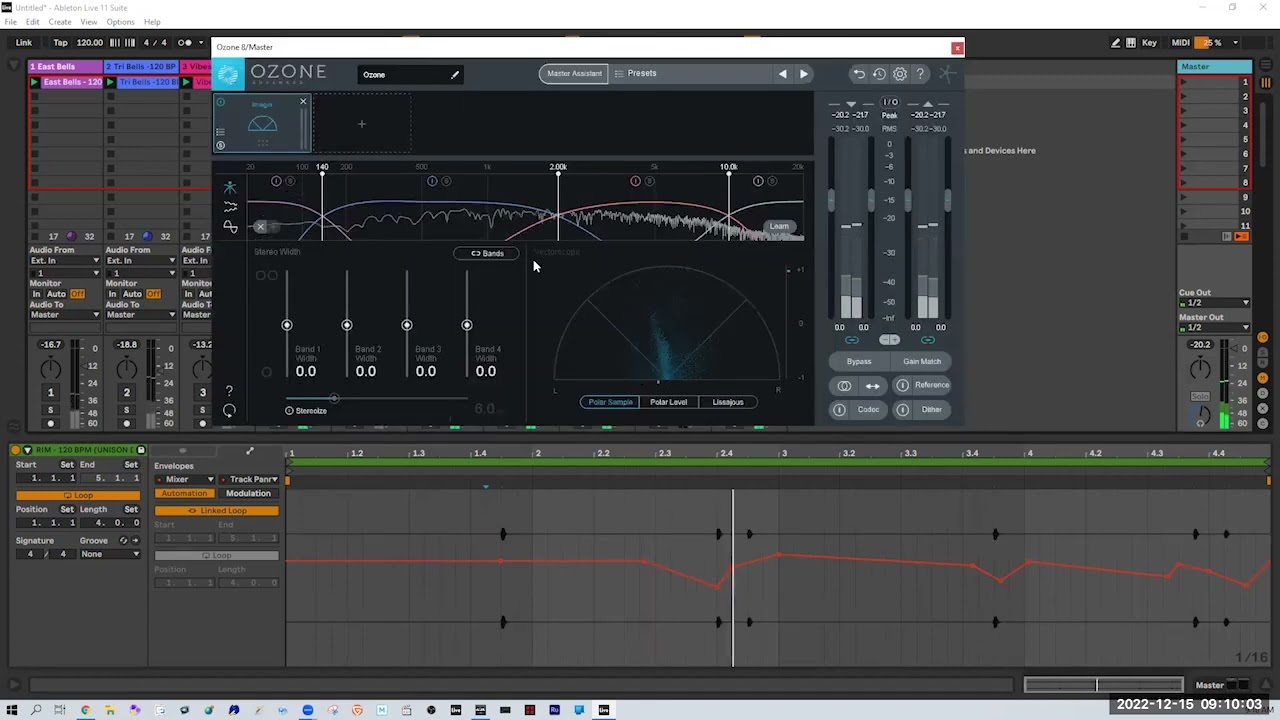The image size is (1280, 720).
Task: Enable the Dither power toggle
Action: (902, 409)
